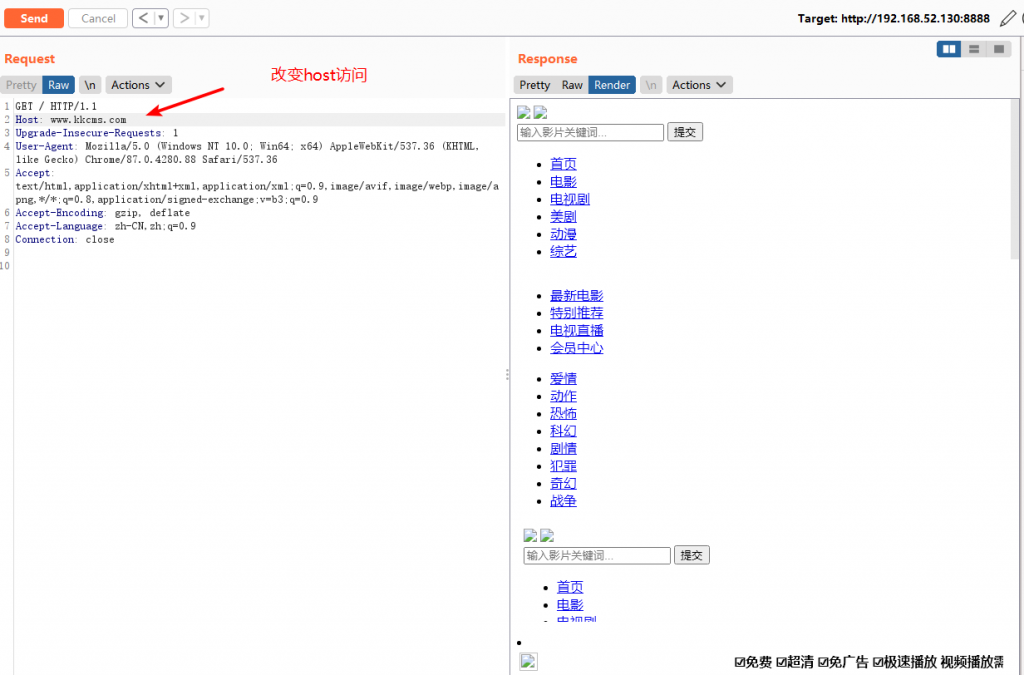The width and height of the screenshot is (1024, 675).
Task: Open the 战争 genre link
Action: [x=563, y=501]
